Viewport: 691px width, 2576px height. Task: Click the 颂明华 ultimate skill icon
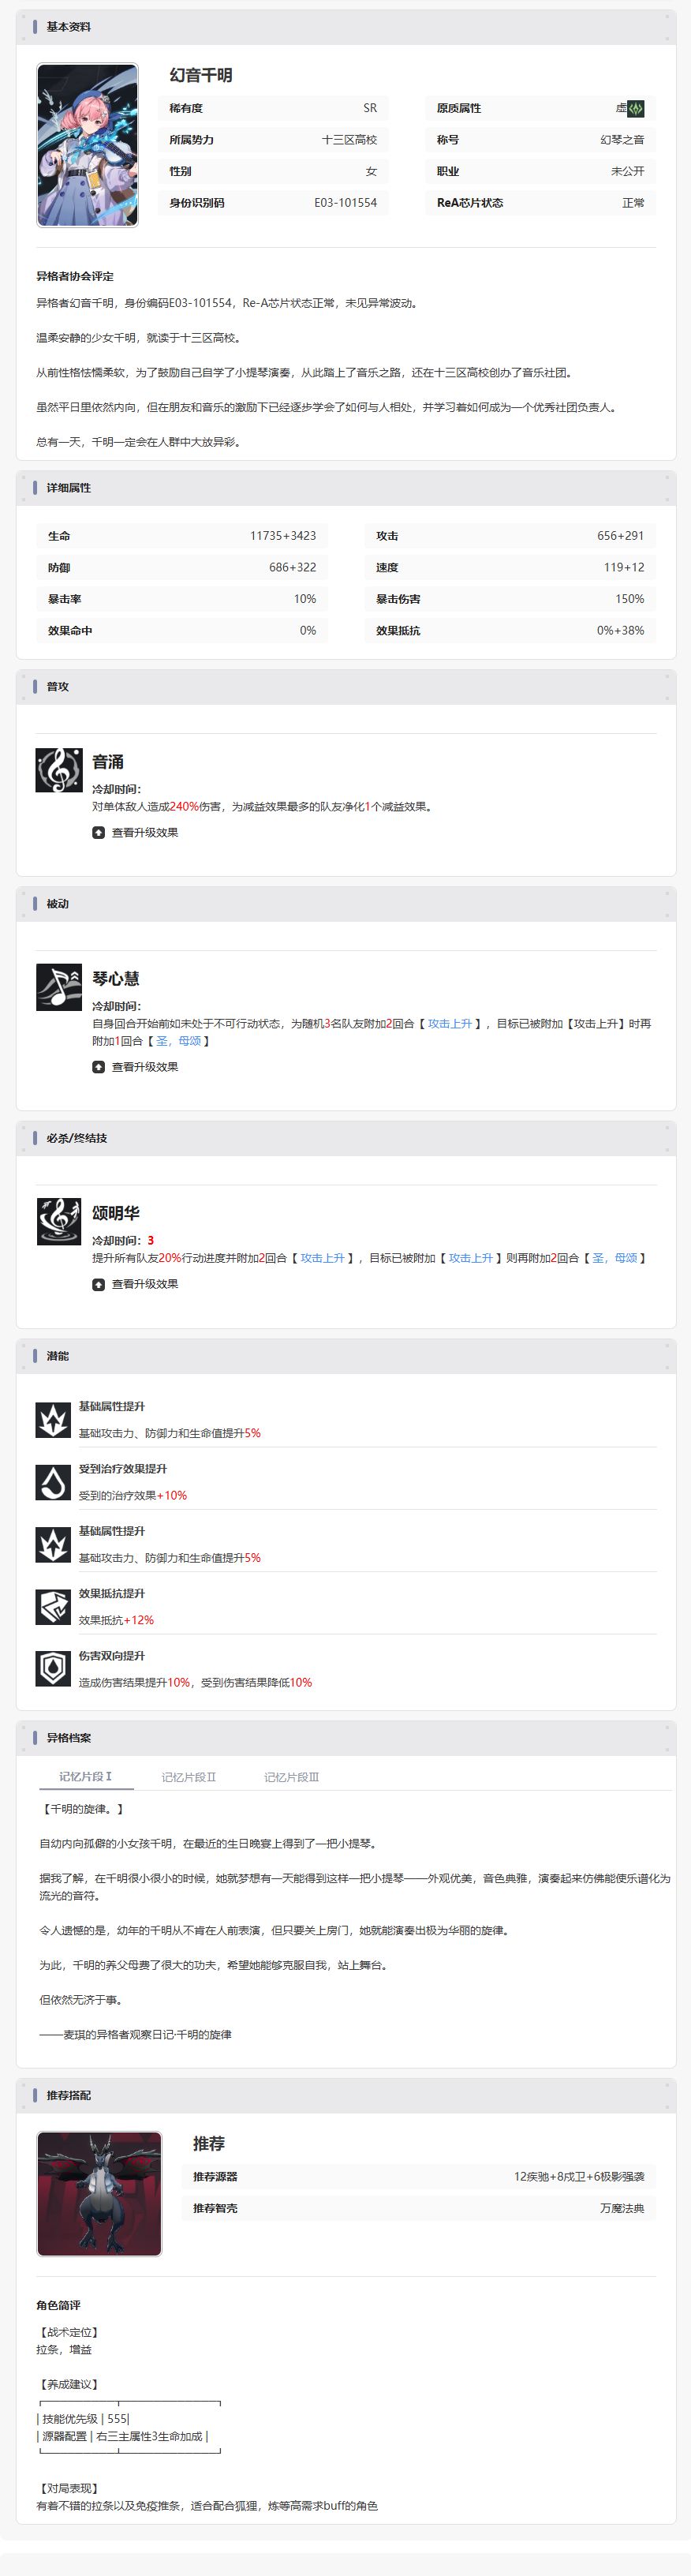[x=59, y=1221]
